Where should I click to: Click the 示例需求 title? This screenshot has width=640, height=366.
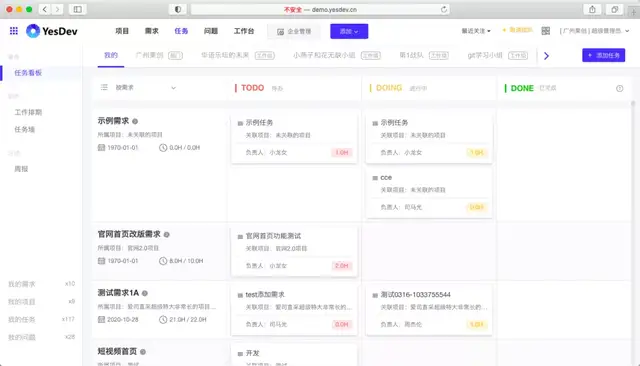click(113, 121)
